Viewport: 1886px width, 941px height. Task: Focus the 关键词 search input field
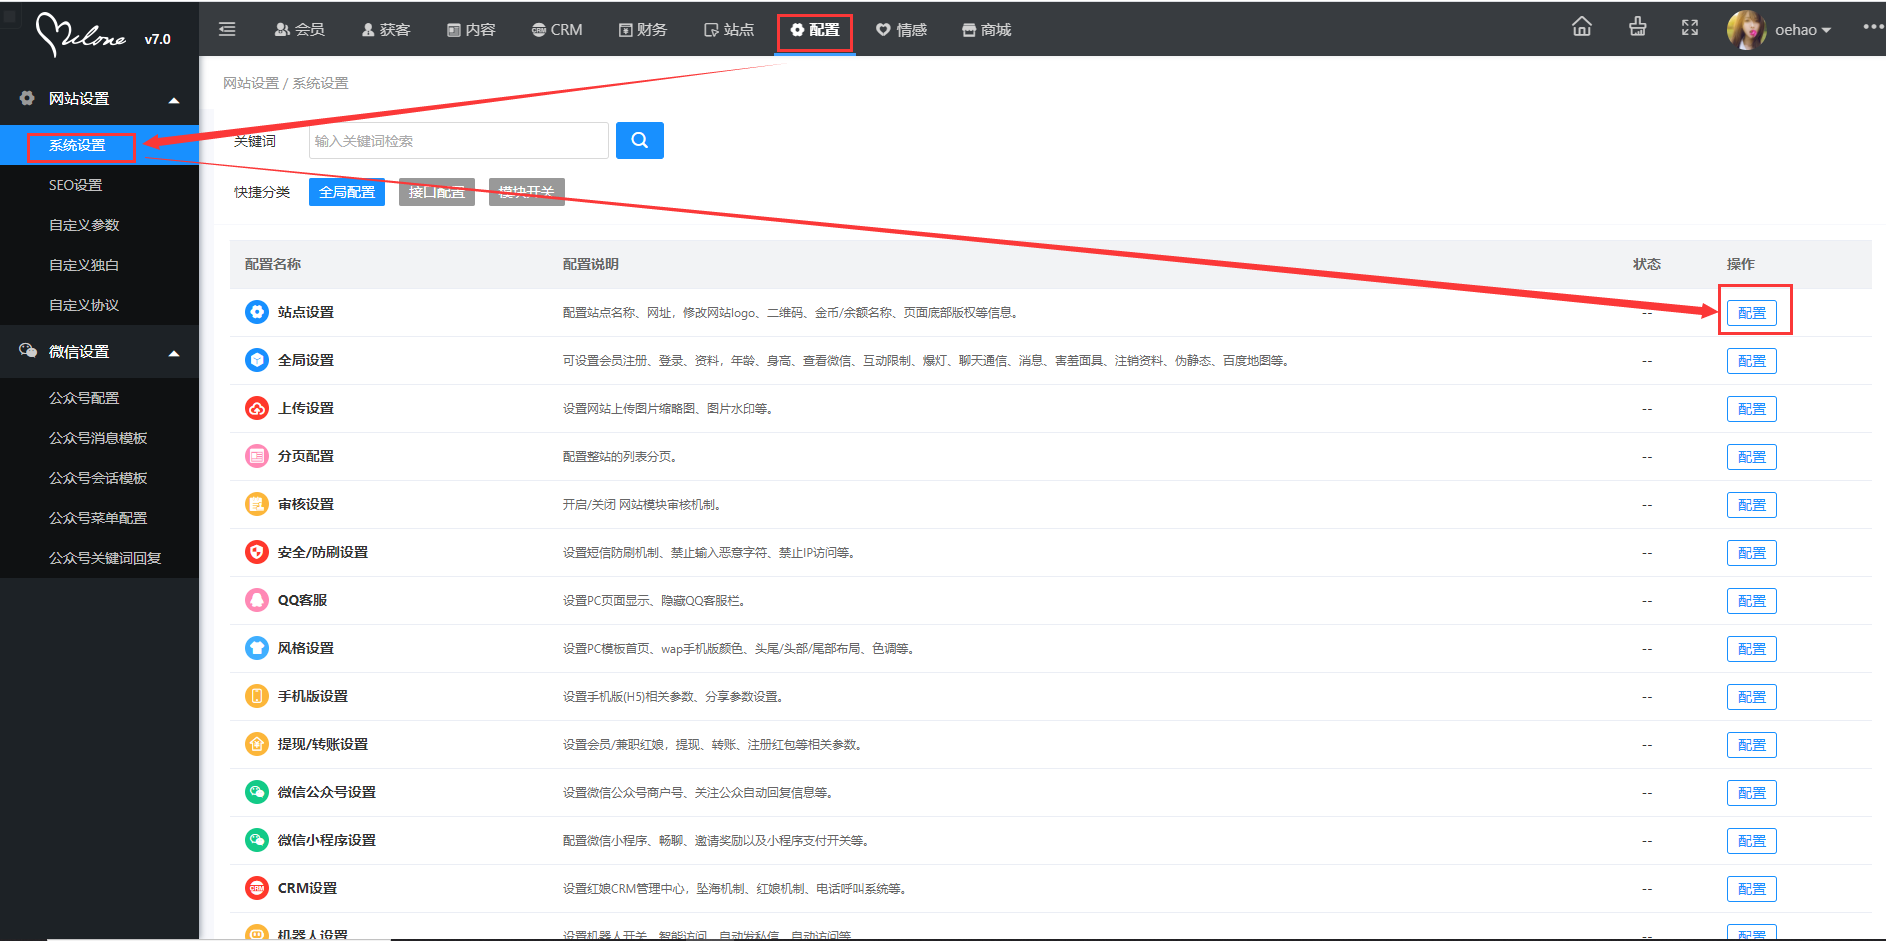pyautogui.click(x=458, y=140)
